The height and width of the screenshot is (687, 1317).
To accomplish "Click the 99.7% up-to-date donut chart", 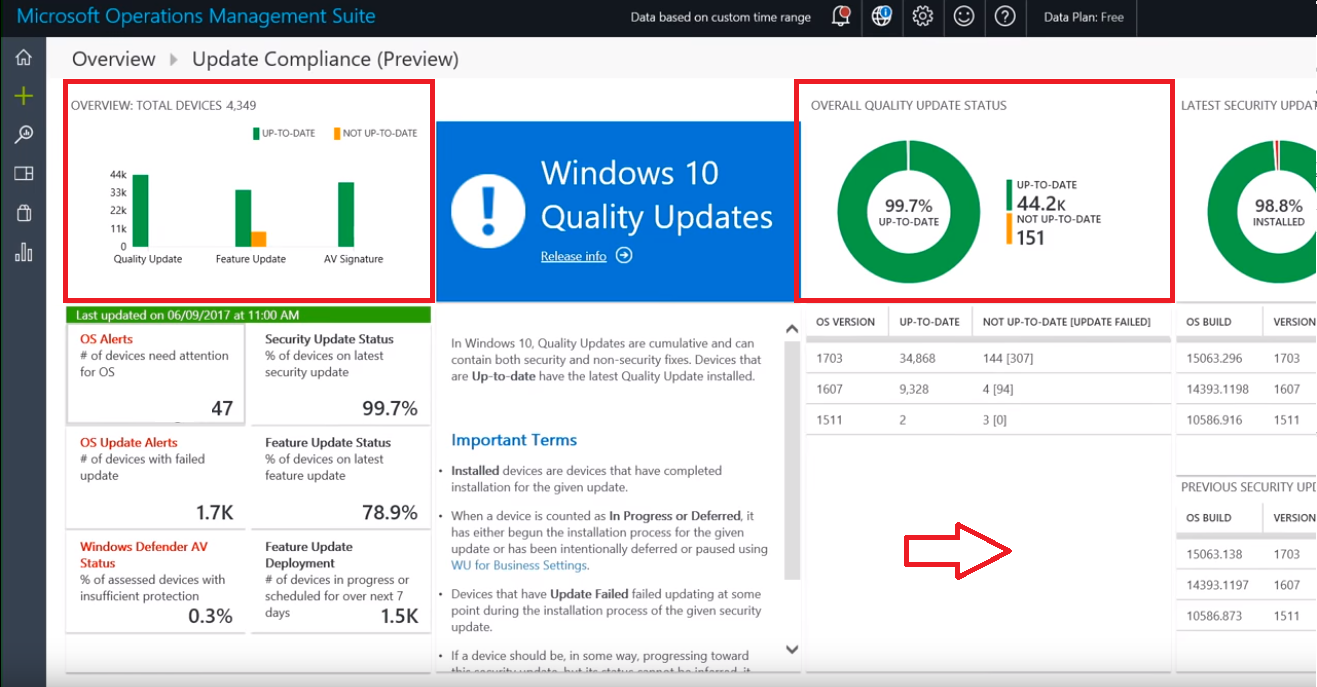I will click(908, 213).
